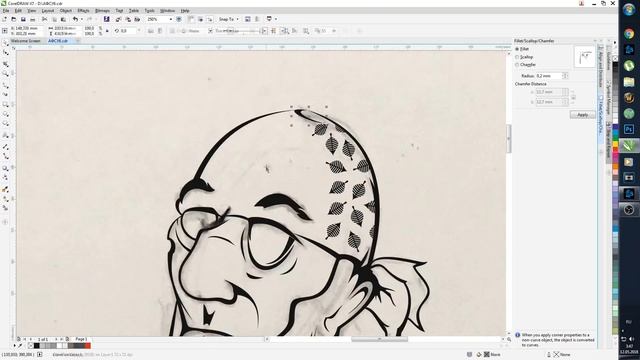Viewport: 640px width, 360px height.
Task: Switch to the Welcome Screen tab
Action: click(x=25, y=41)
